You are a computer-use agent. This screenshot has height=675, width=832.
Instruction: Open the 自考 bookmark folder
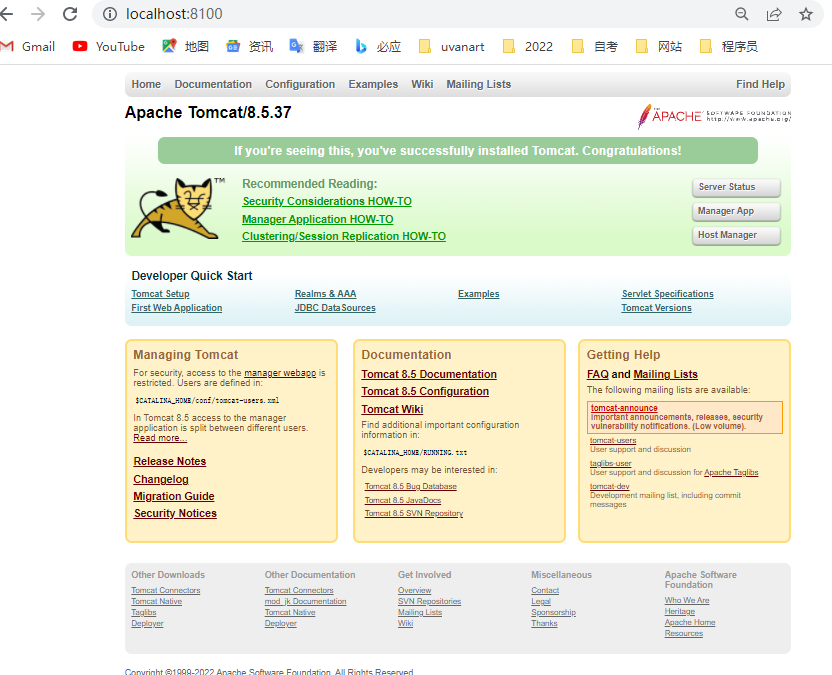pyautogui.click(x=595, y=47)
